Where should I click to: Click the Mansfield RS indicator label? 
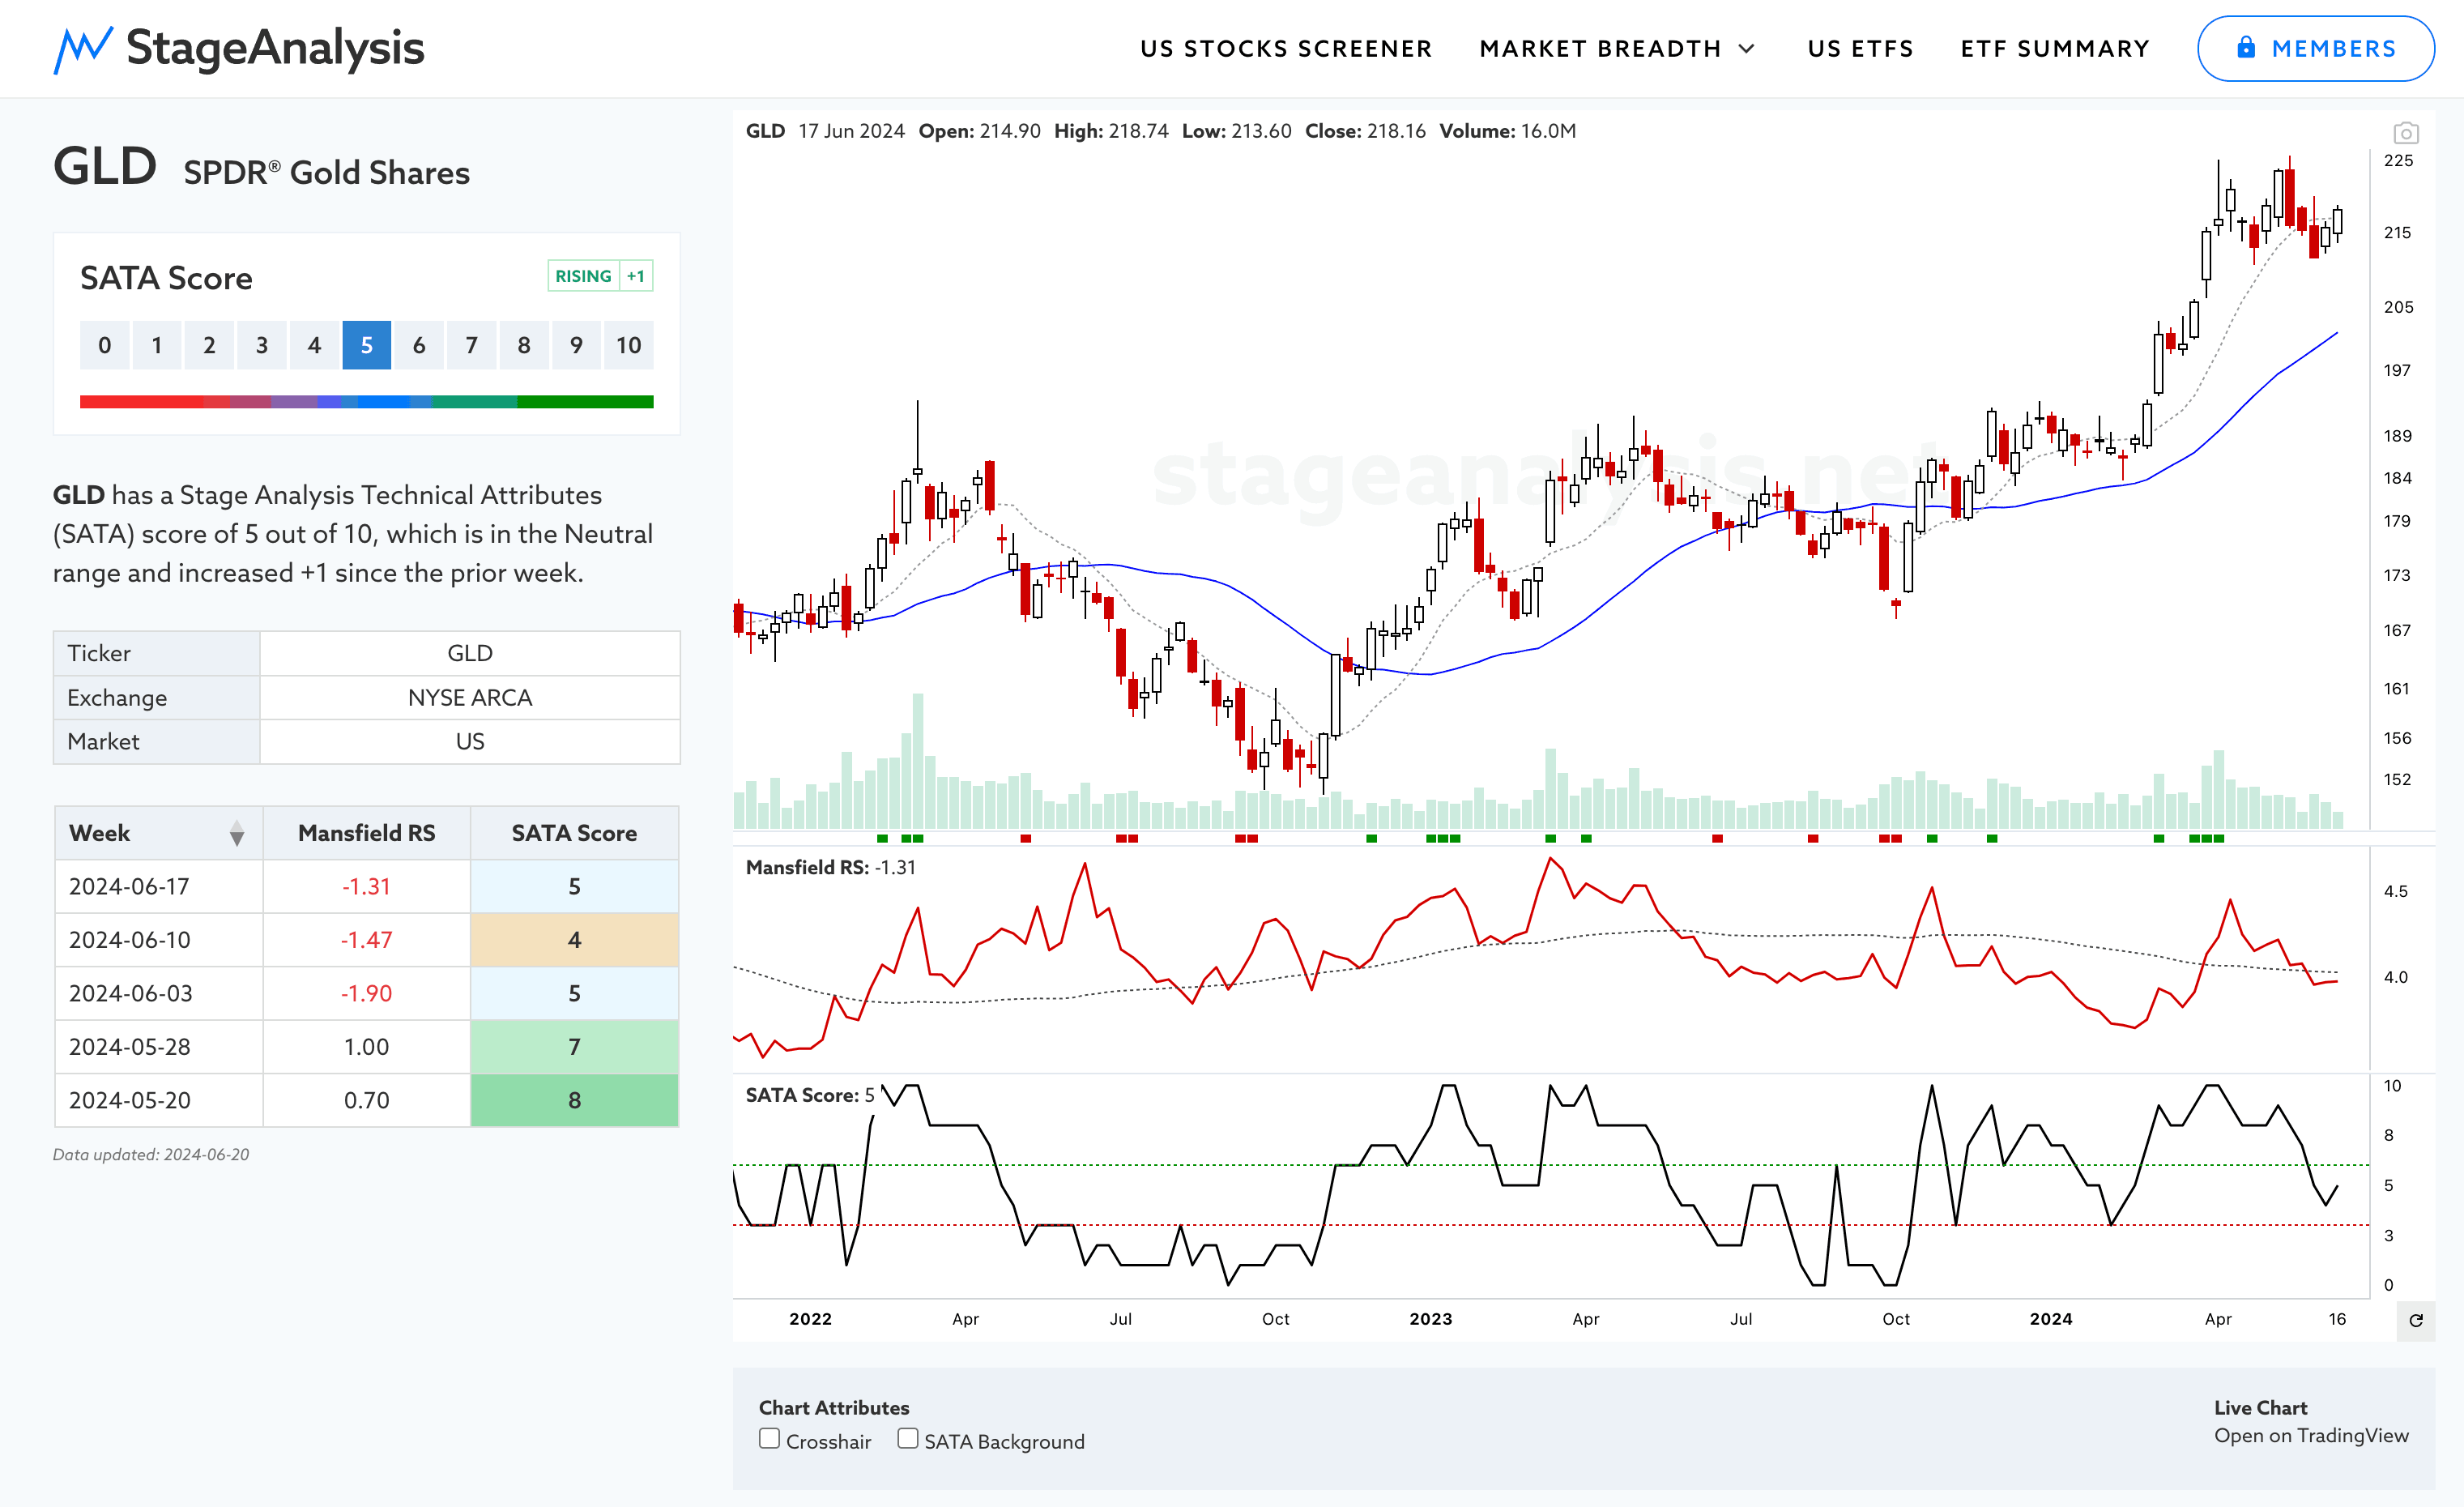pyautogui.click(x=831, y=867)
